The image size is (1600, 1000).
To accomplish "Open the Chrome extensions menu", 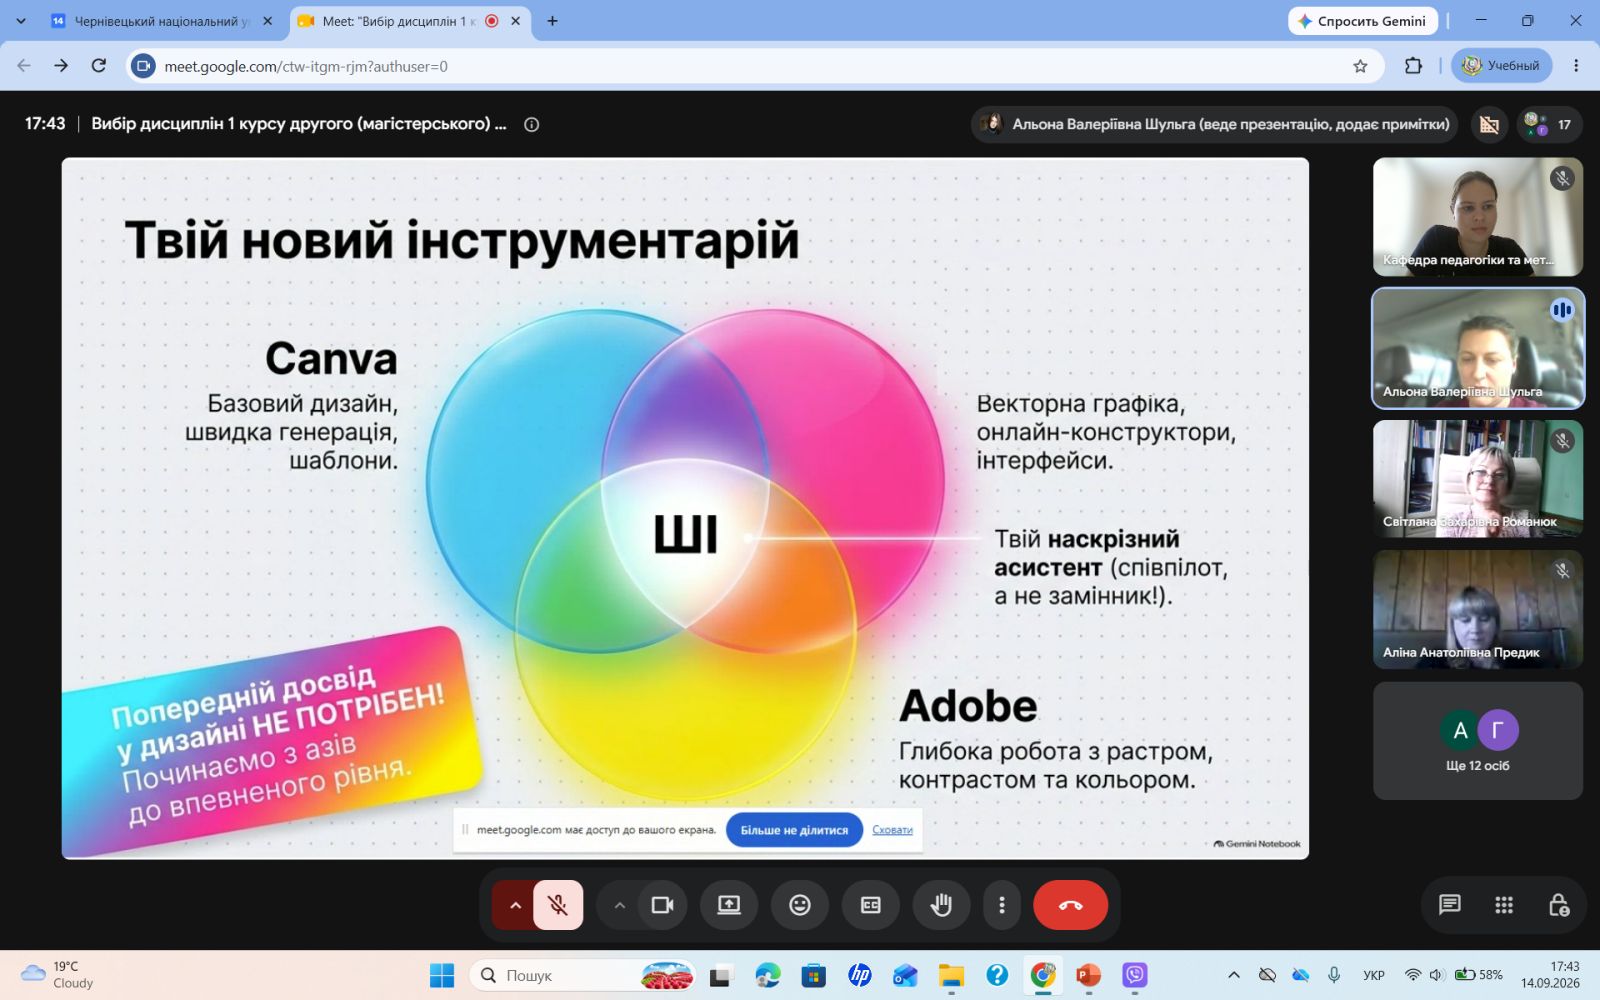I will pos(1413,66).
